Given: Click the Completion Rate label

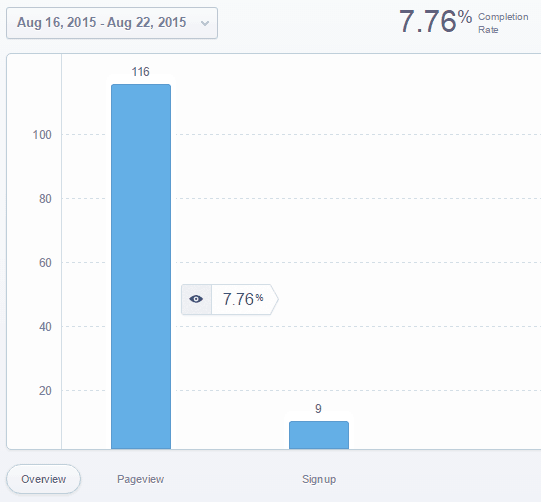Looking at the screenshot, I should coord(503,23).
